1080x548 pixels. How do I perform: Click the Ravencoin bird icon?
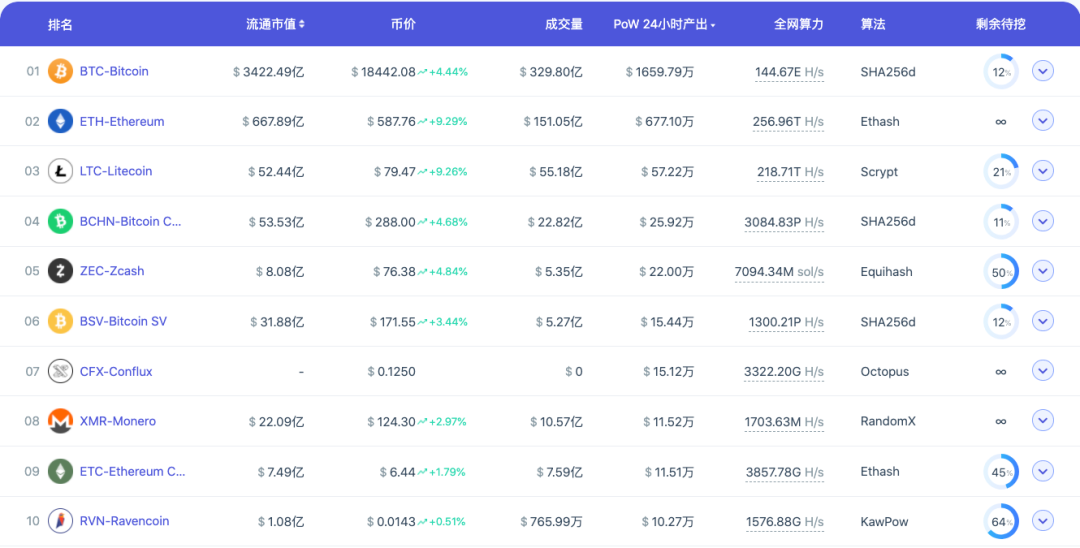tap(61, 521)
